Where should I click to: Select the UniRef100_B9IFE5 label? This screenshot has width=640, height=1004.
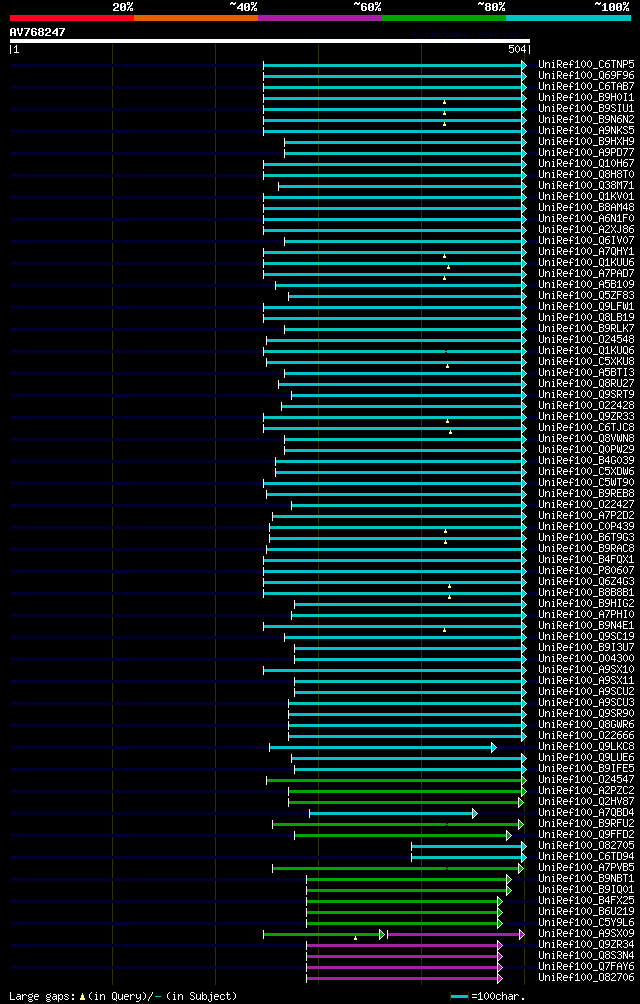point(586,770)
